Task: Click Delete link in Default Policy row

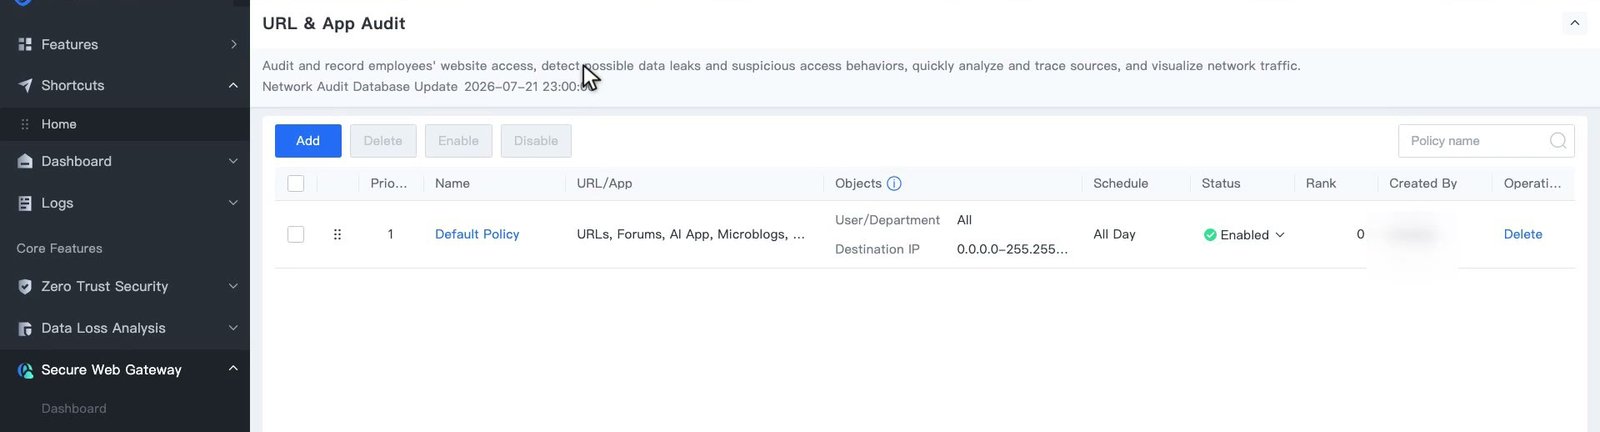Action: [x=1523, y=234]
